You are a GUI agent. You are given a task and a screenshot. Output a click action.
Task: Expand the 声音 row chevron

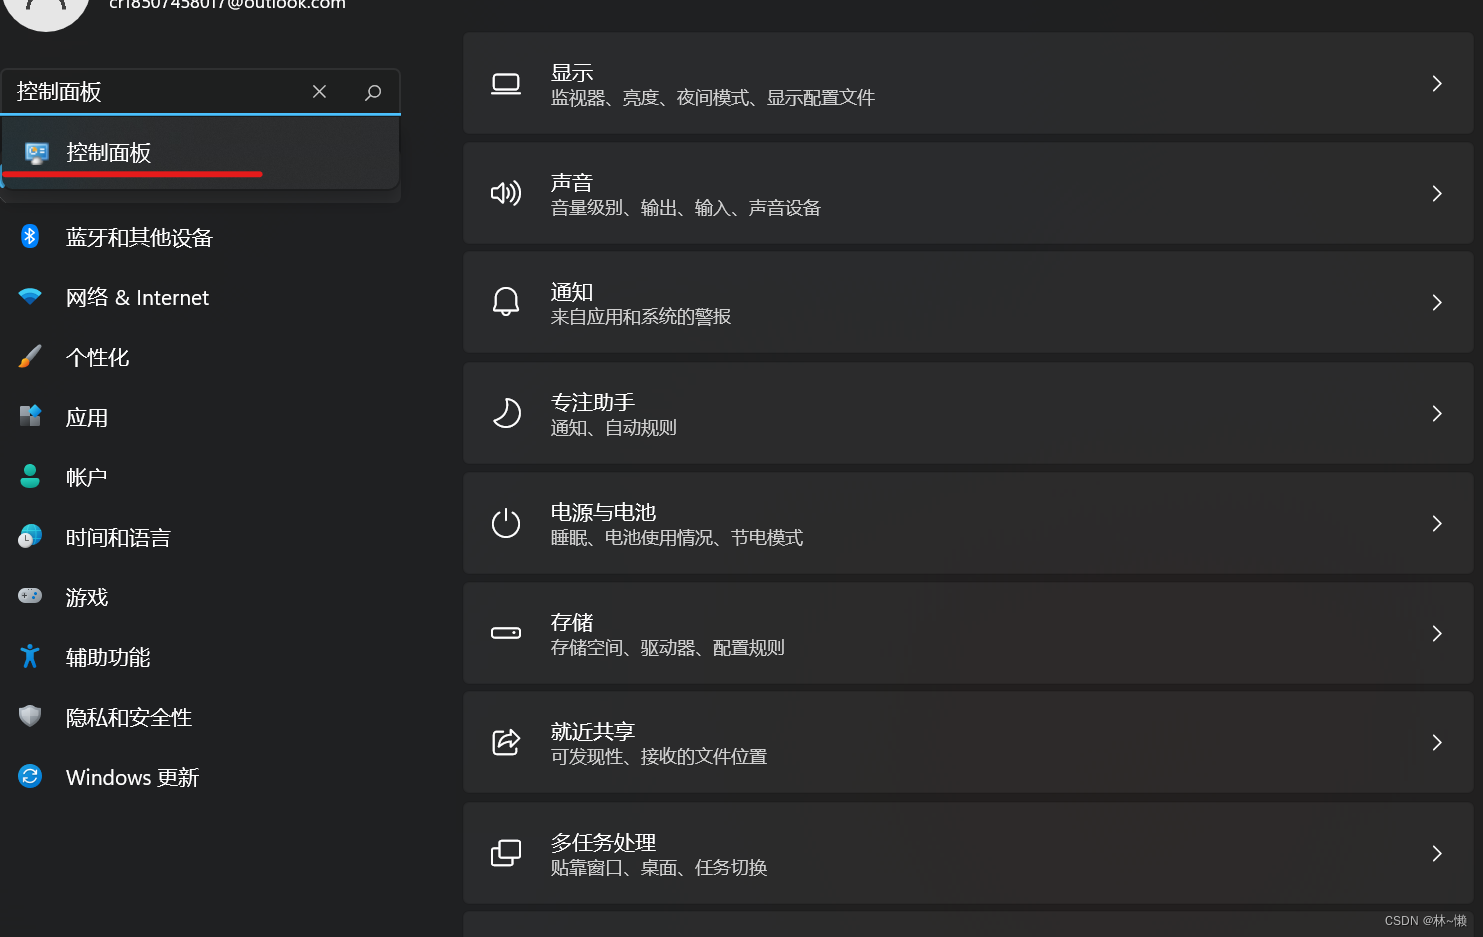(1436, 194)
